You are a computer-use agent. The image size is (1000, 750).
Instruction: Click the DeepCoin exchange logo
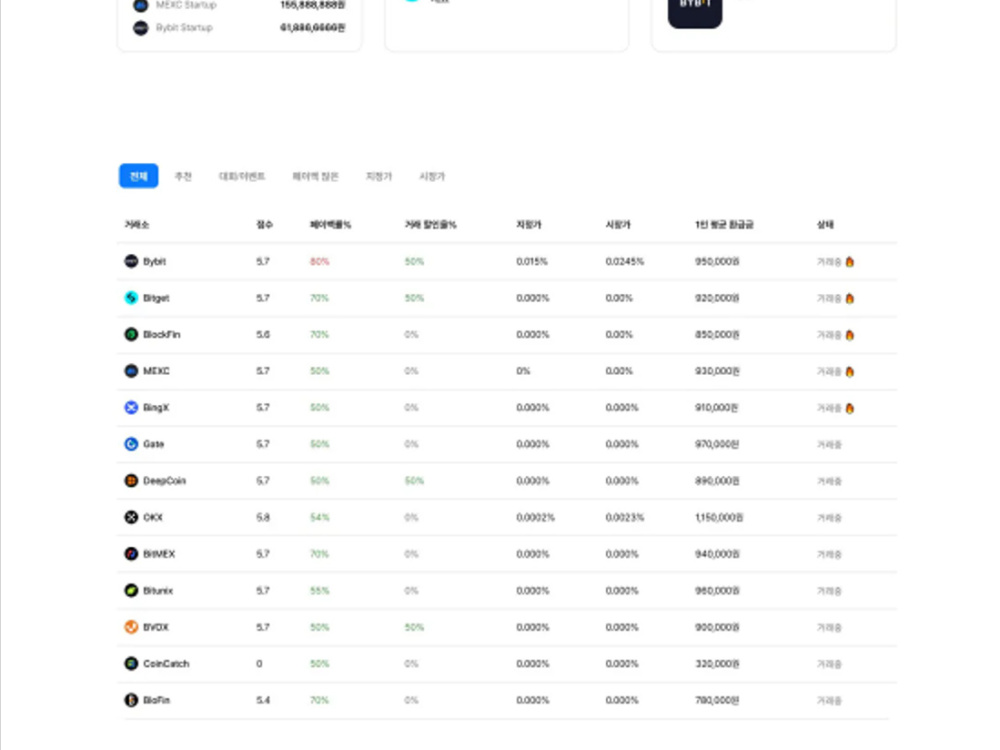[131, 481]
